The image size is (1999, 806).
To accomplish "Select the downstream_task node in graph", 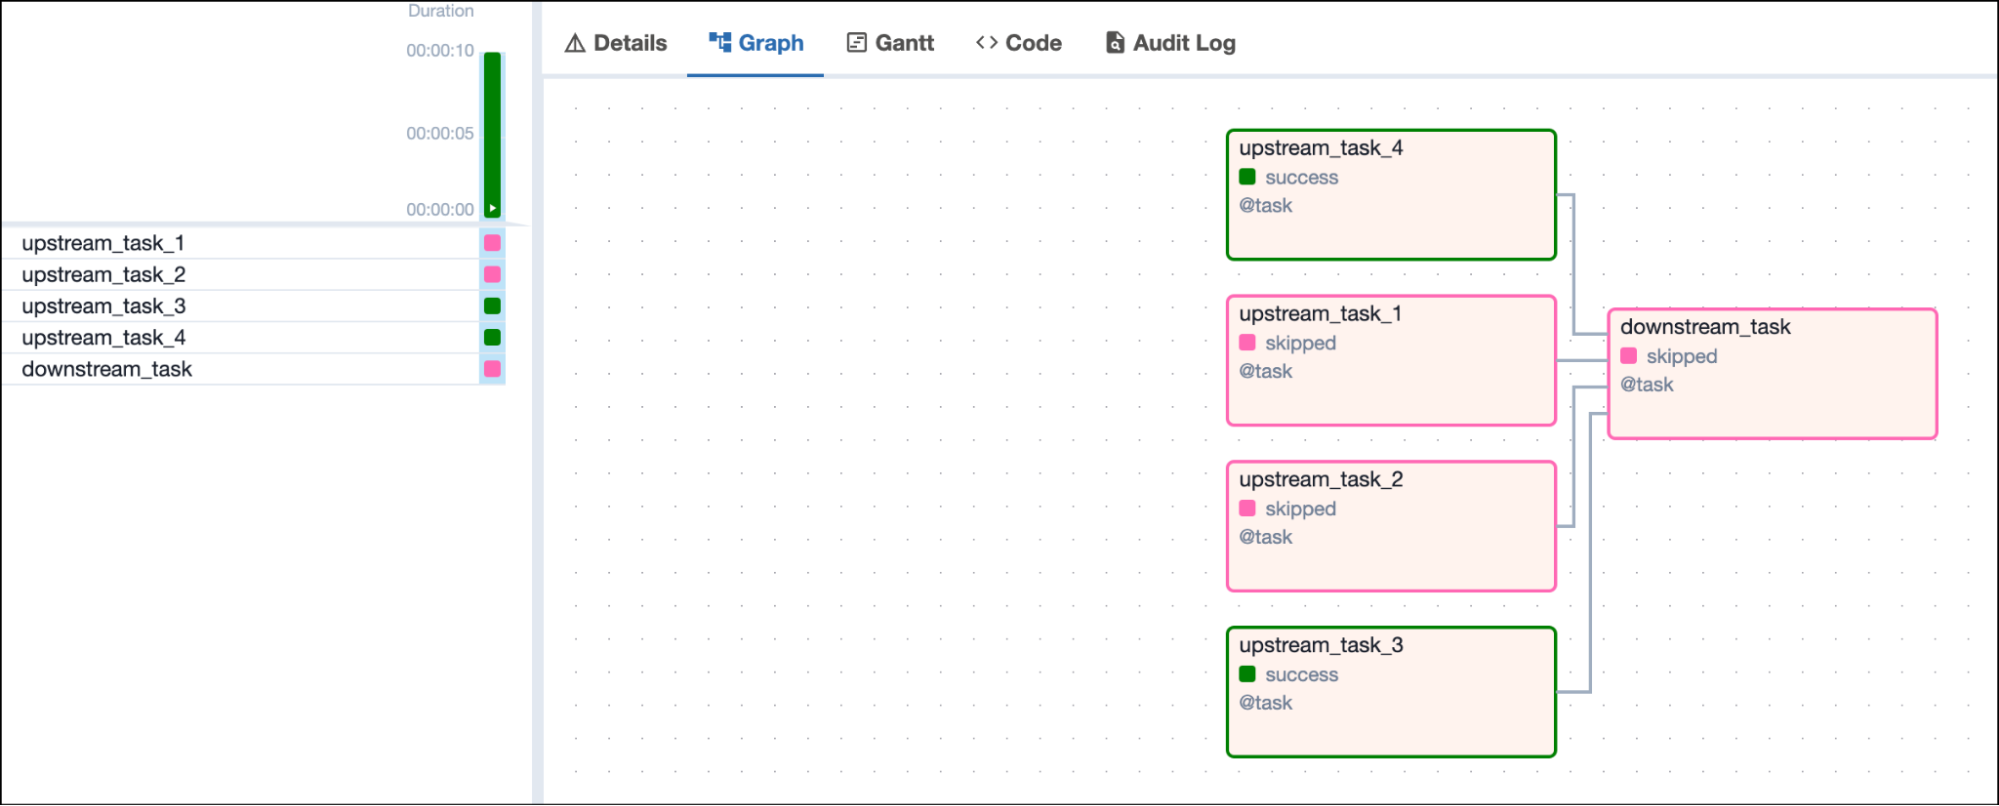I will tap(1772, 374).
